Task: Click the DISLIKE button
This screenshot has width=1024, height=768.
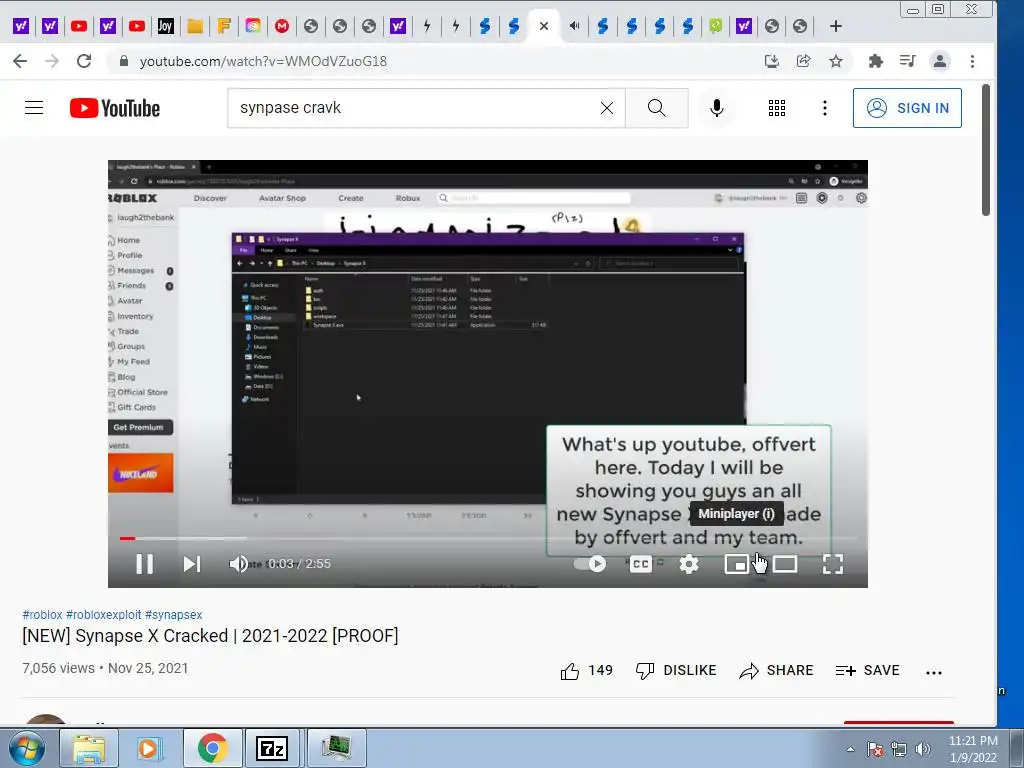Action: (676, 671)
